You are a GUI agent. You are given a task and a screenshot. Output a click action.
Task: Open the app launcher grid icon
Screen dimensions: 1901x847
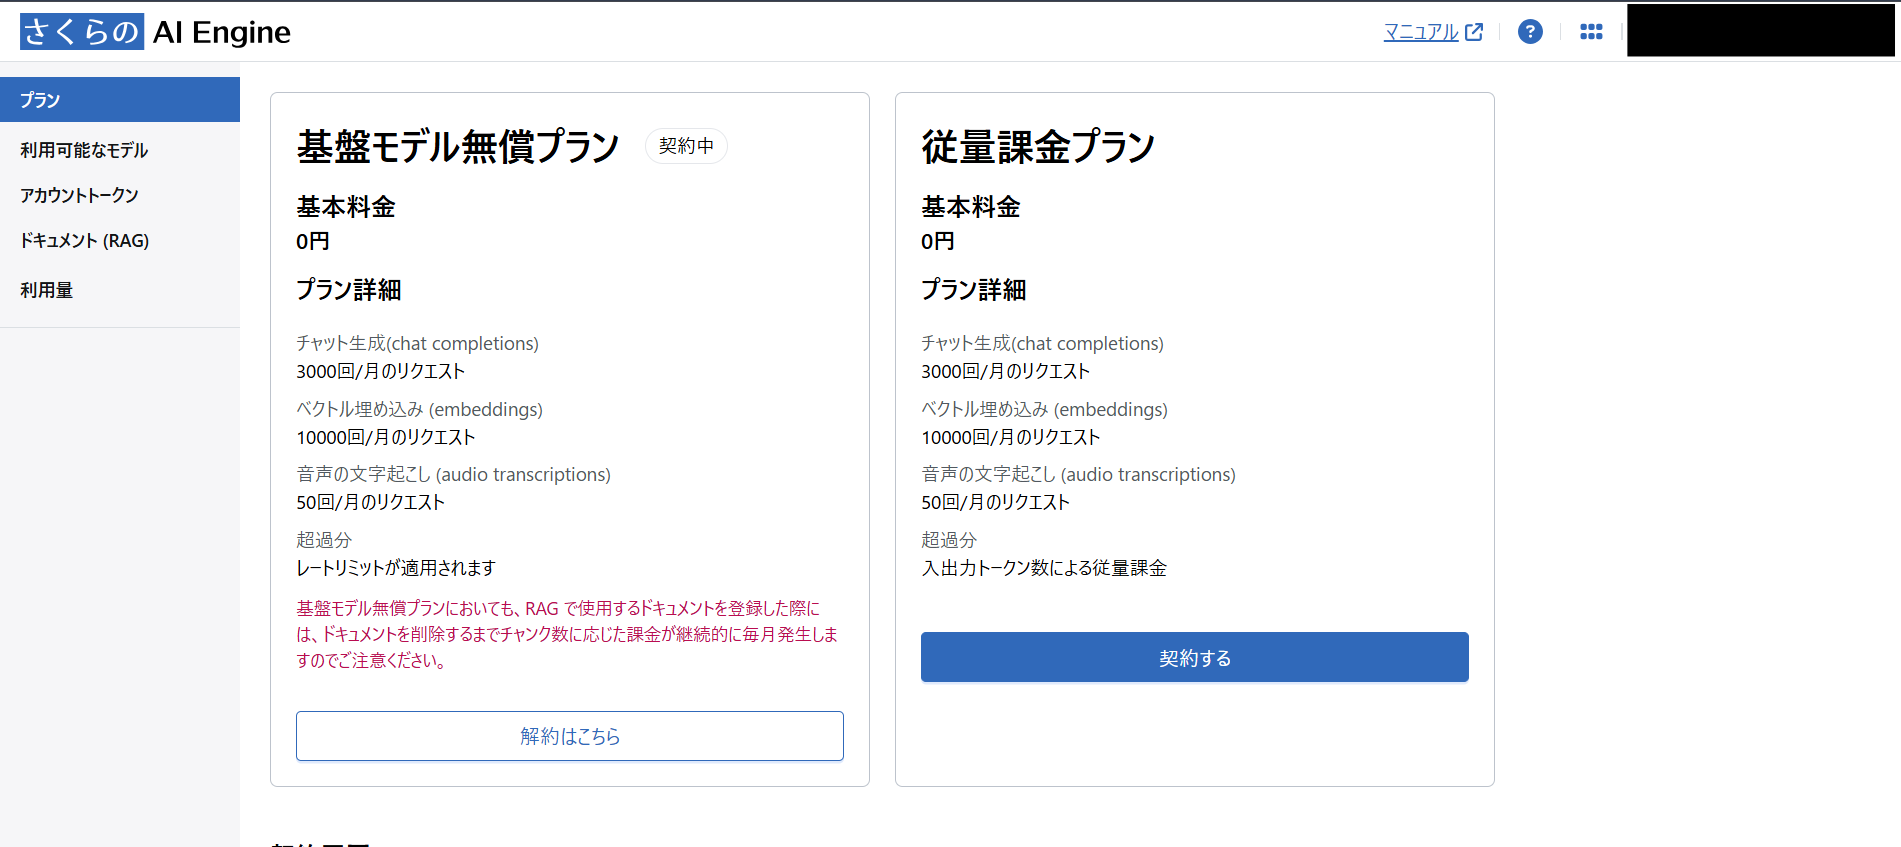[1591, 31]
